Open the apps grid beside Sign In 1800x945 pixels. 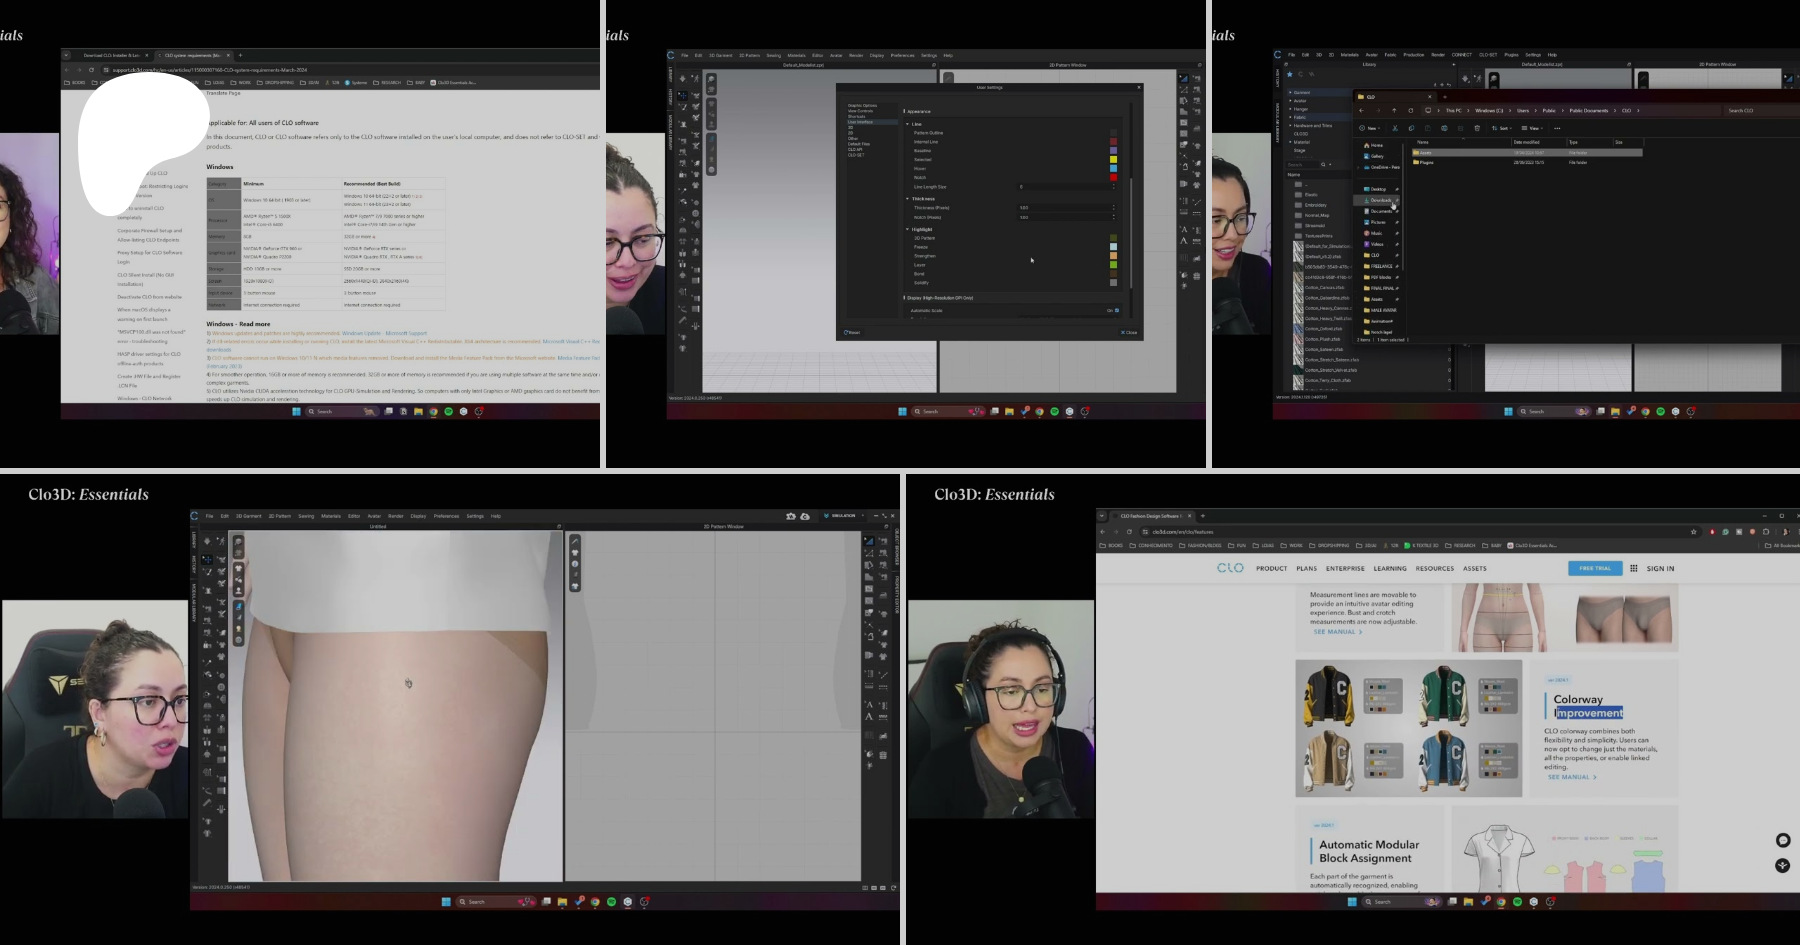[1634, 568]
